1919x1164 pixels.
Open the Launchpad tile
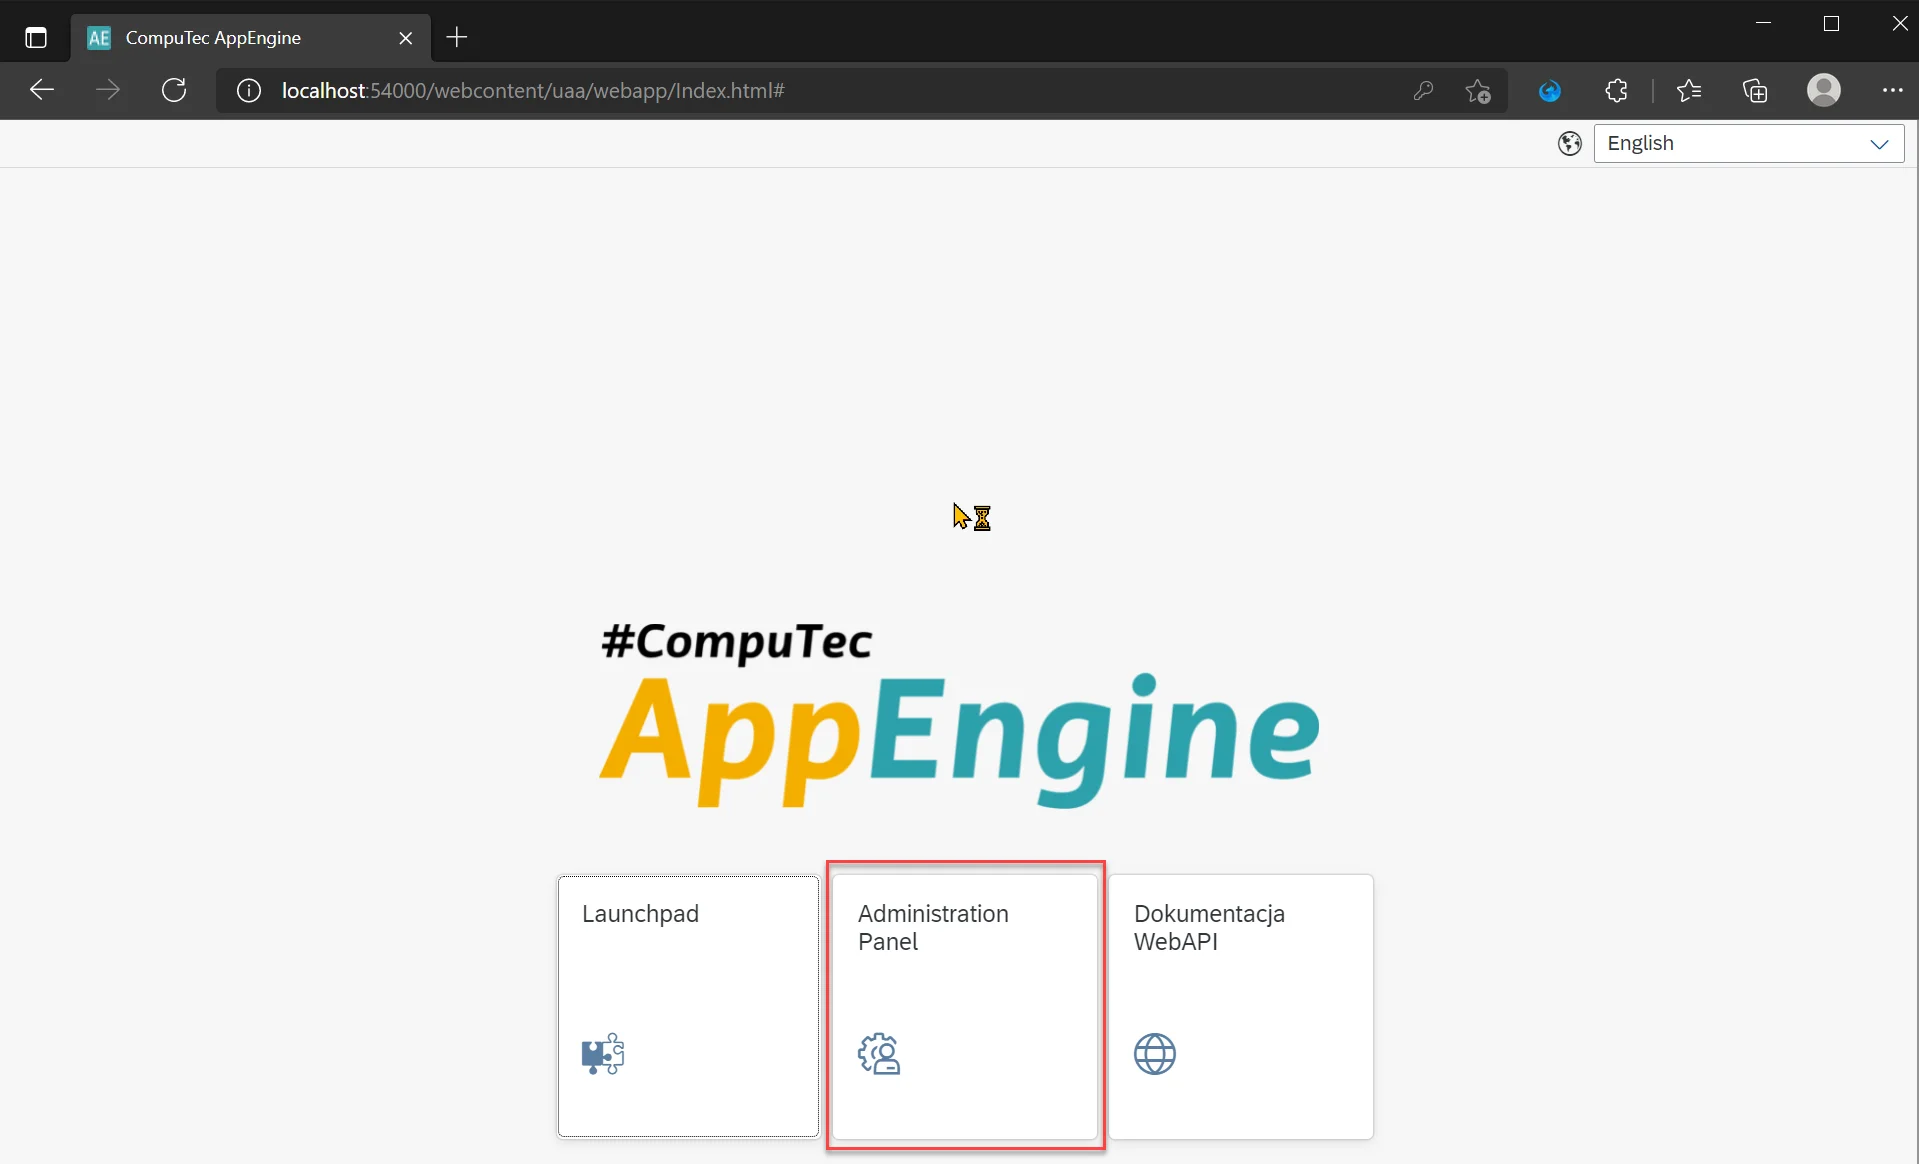tap(688, 1005)
